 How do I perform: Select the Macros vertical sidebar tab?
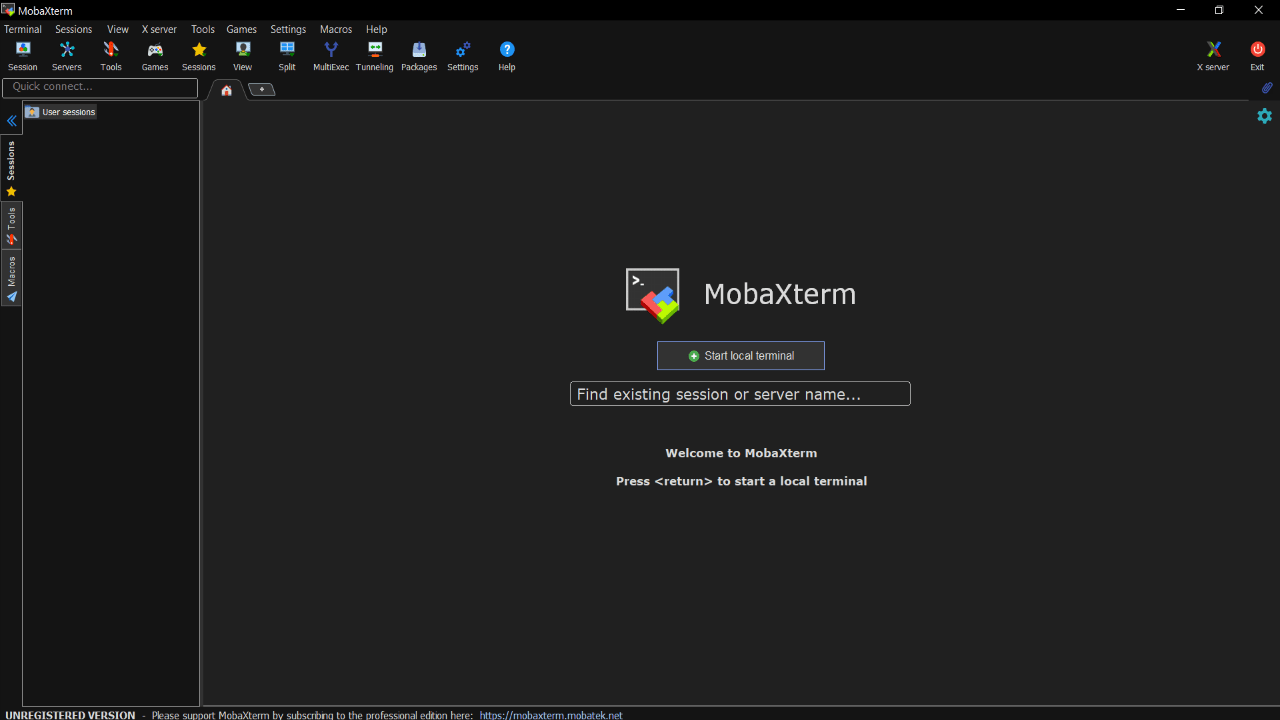[11, 279]
